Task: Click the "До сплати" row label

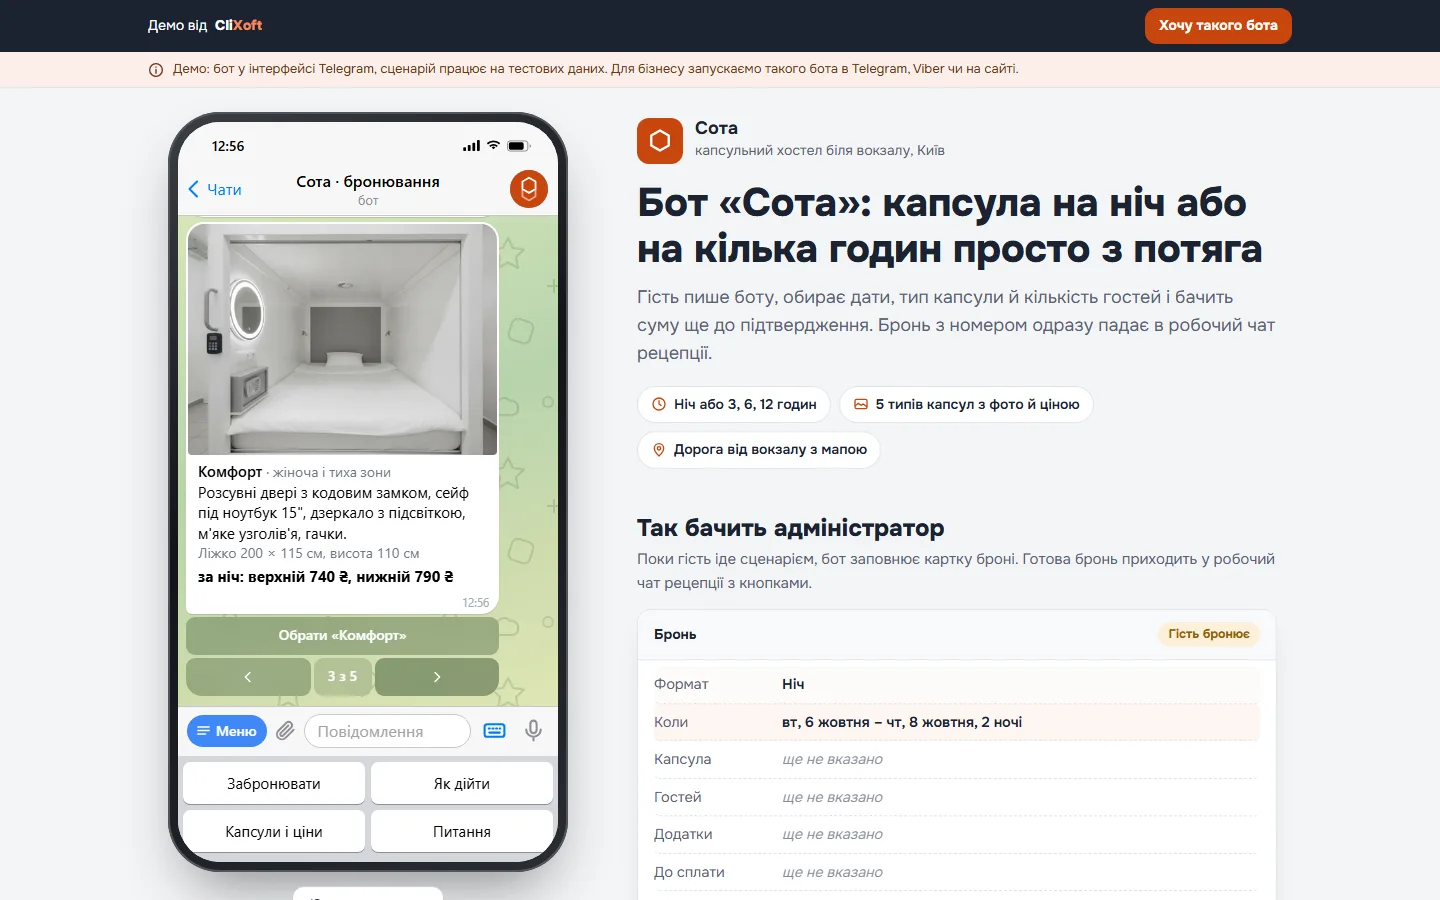Action: click(x=689, y=872)
